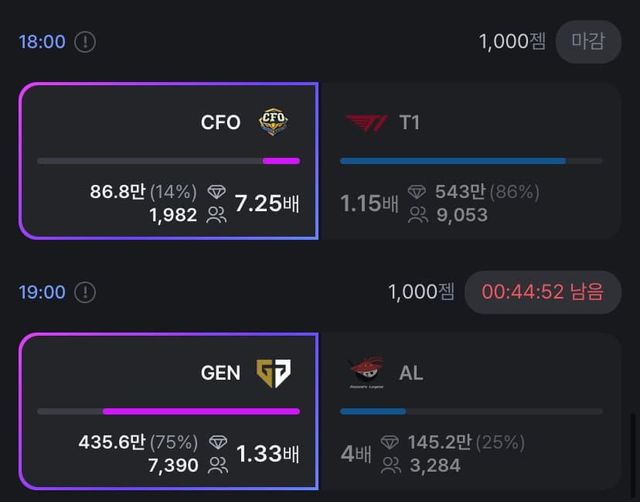This screenshot has height=502, width=640.
Task: Click the 마감 closed button
Action: click(588, 42)
